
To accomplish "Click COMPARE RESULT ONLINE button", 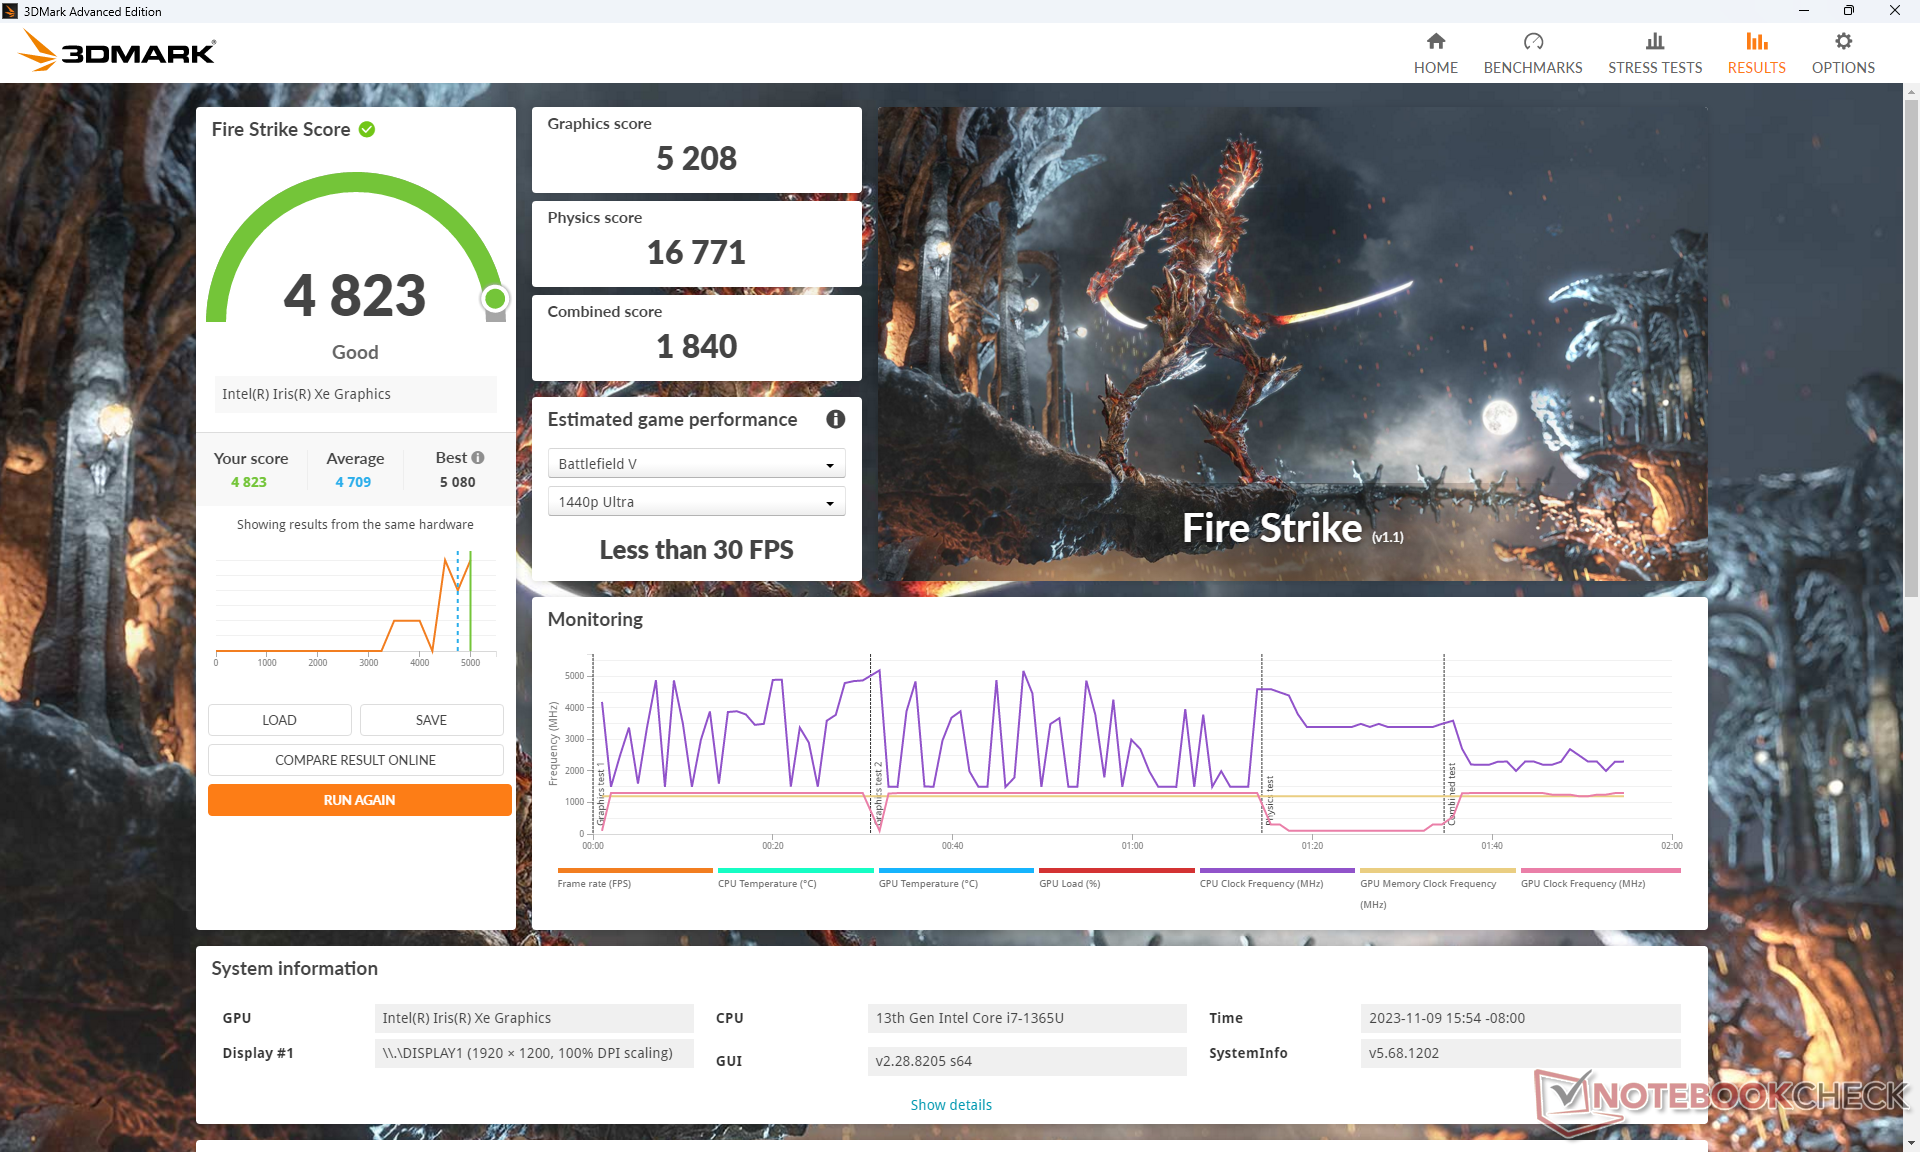I will pyautogui.click(x=355, y=760).
